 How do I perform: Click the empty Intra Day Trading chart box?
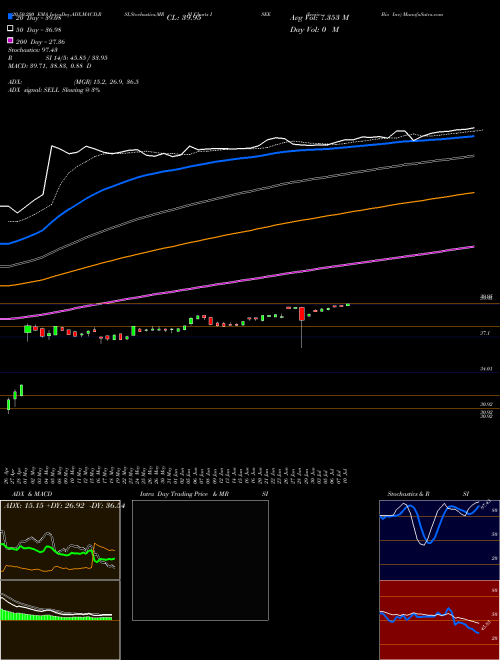click(x=200, y=560)
